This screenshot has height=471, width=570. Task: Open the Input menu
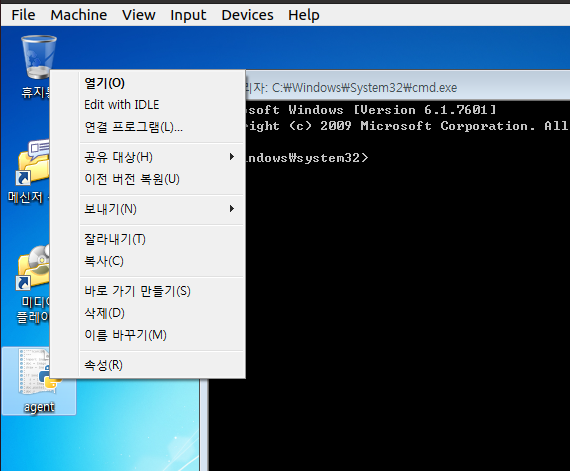point(188,15)
